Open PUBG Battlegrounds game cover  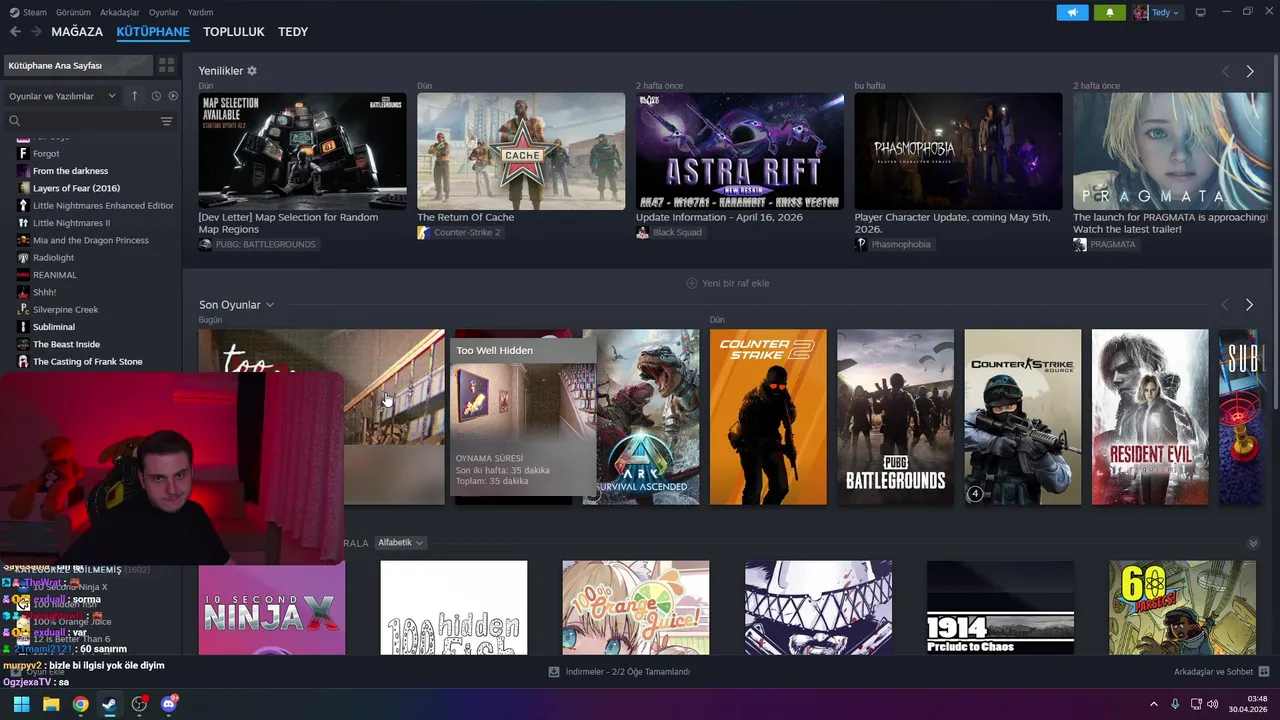896,417
